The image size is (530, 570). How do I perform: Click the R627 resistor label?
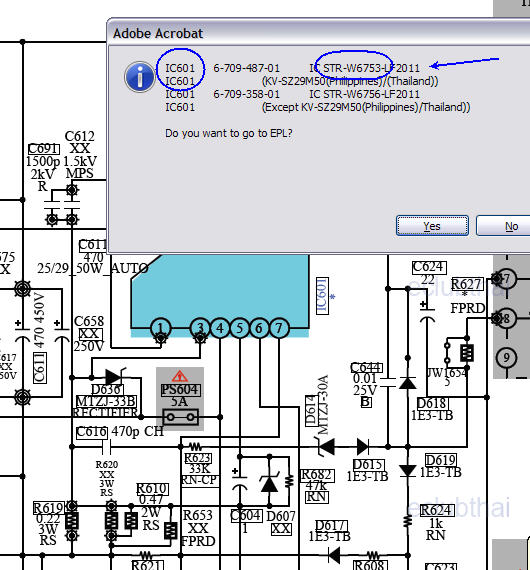point(467,284)
